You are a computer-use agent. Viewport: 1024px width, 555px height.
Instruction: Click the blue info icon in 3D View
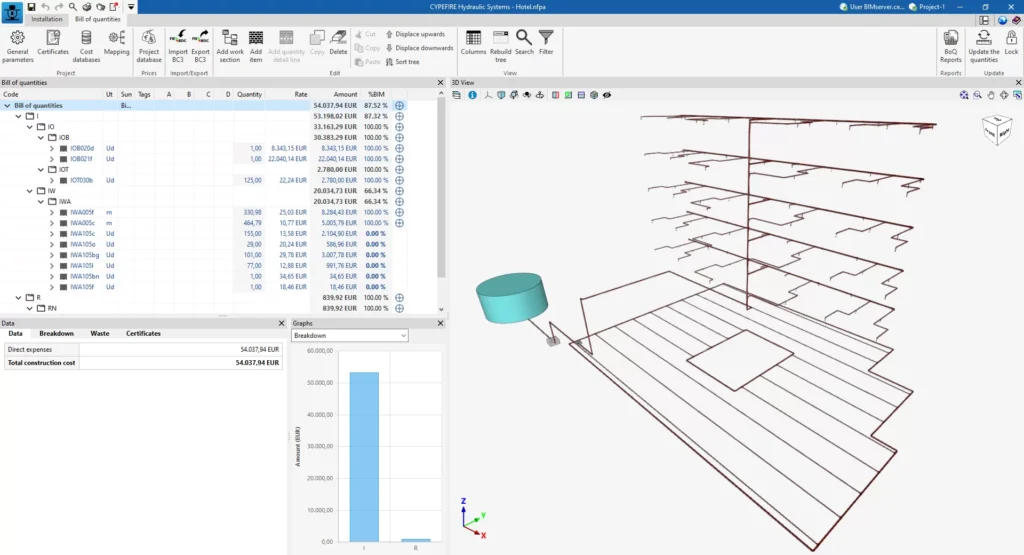pyautogui.click(x=472, y=95)
